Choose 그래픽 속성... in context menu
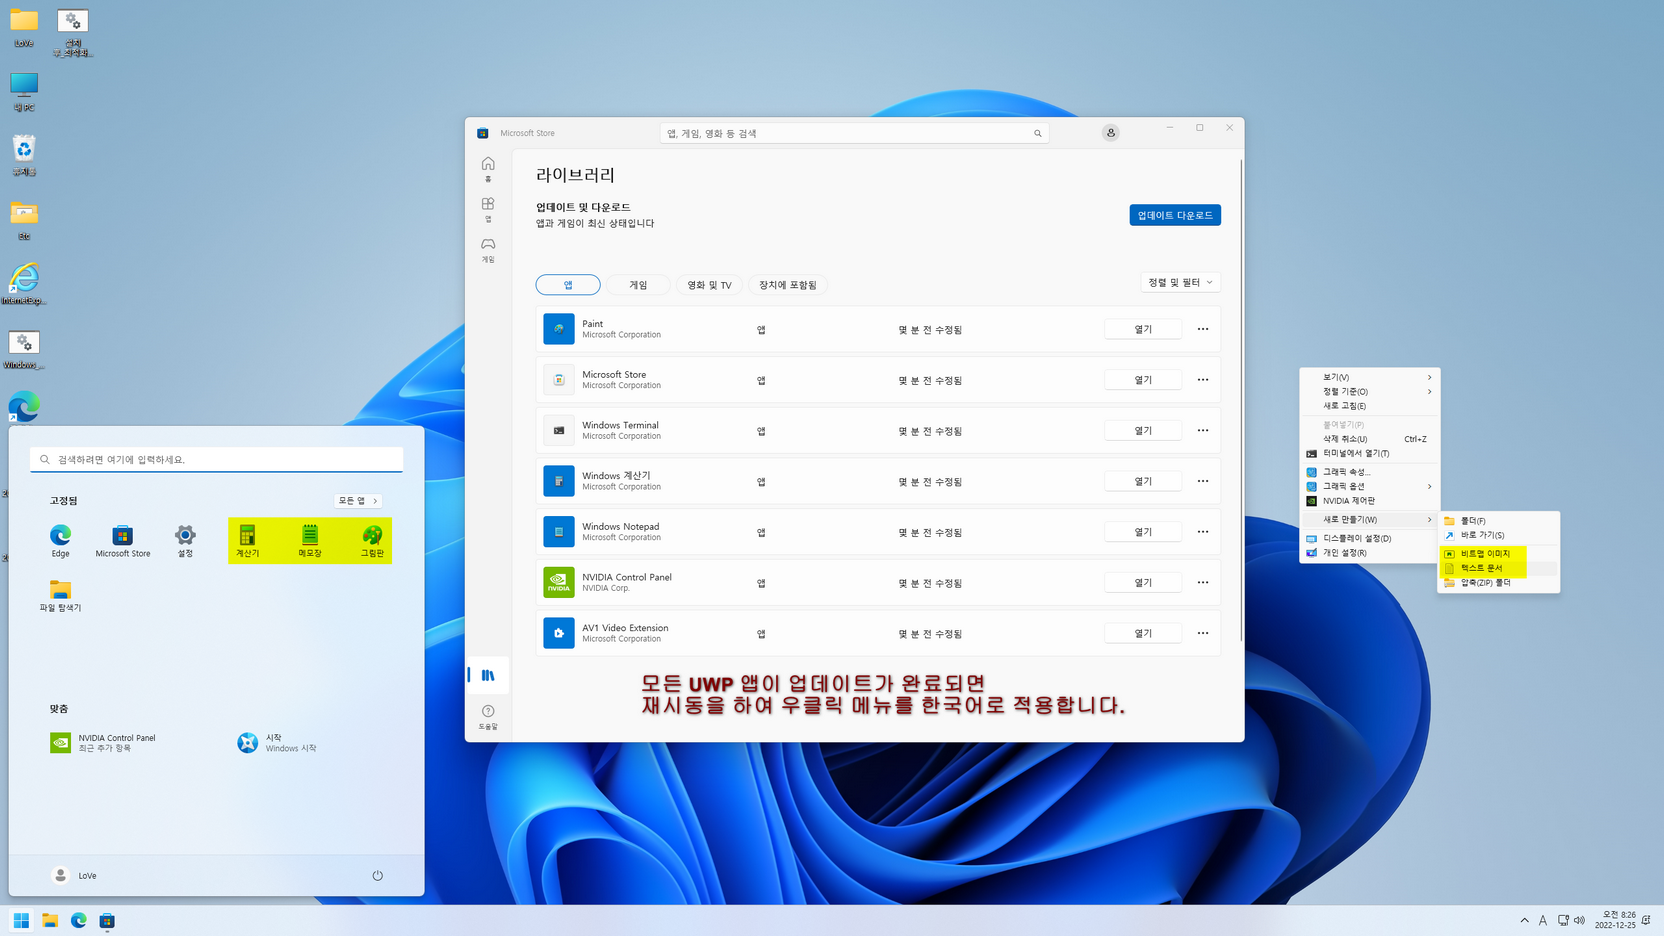 pyautogui.click(x=1370, y=472)
